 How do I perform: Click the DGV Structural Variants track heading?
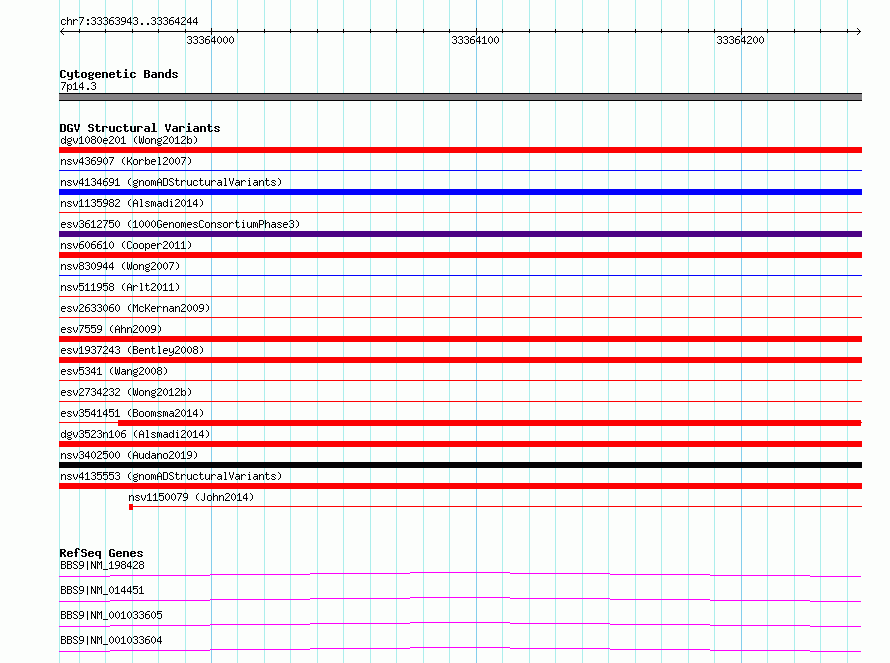140,128
